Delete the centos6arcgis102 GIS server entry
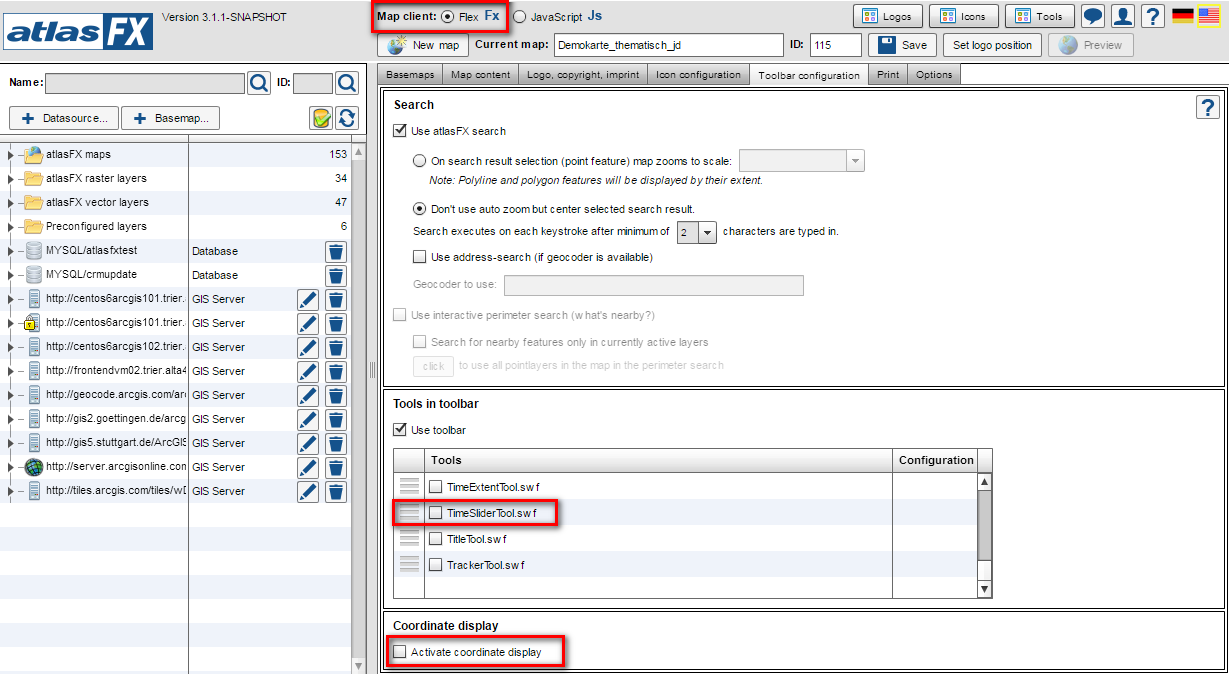 tap(336, 347)
